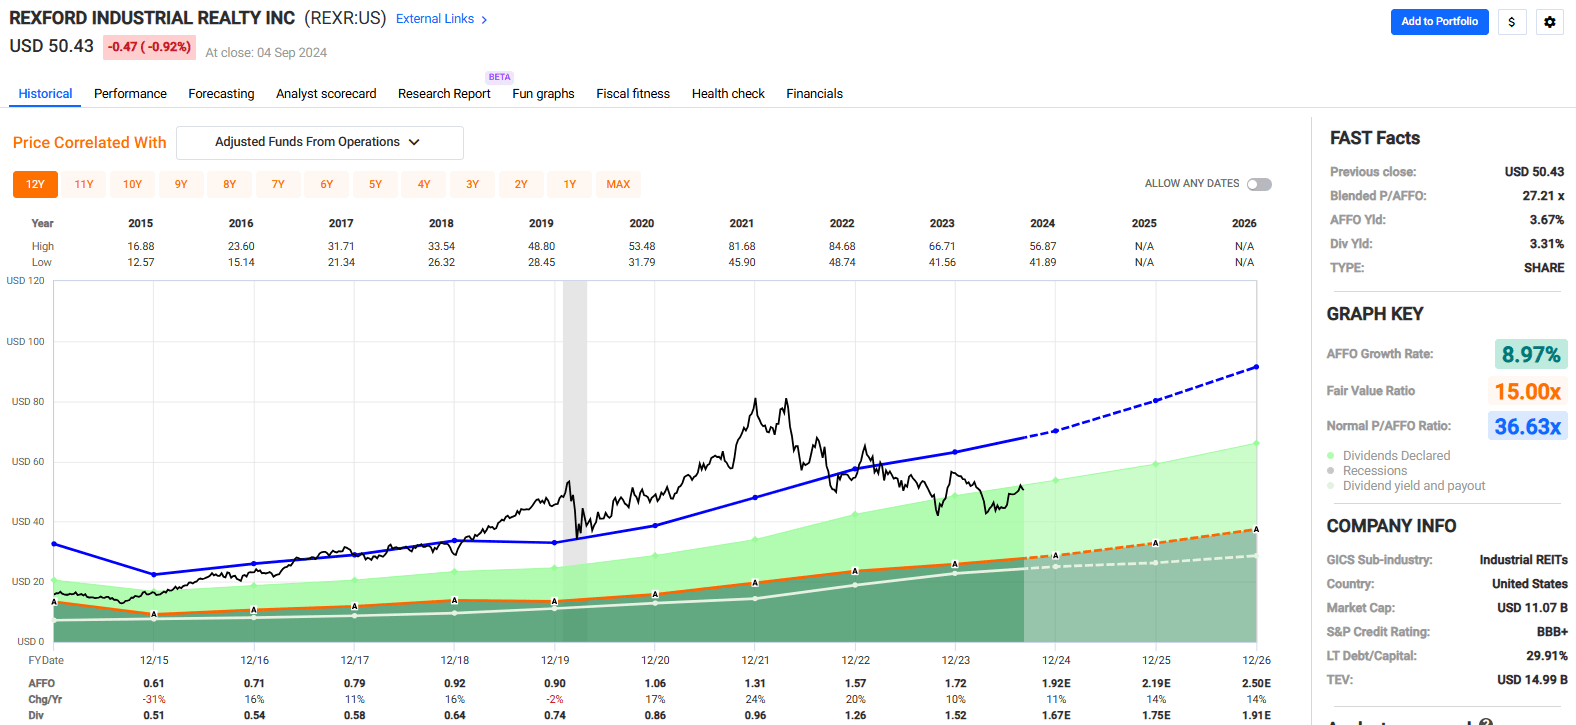Click the S&P Credit Rating BBB+ value
1576x725 pixels.
pos(1552,632)
